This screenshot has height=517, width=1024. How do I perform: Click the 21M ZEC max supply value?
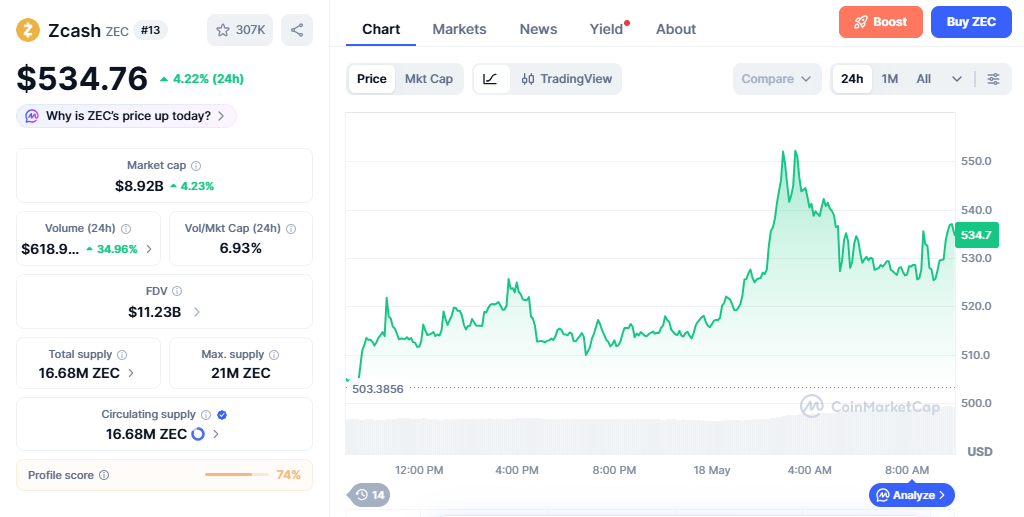(x=241, y=373)
